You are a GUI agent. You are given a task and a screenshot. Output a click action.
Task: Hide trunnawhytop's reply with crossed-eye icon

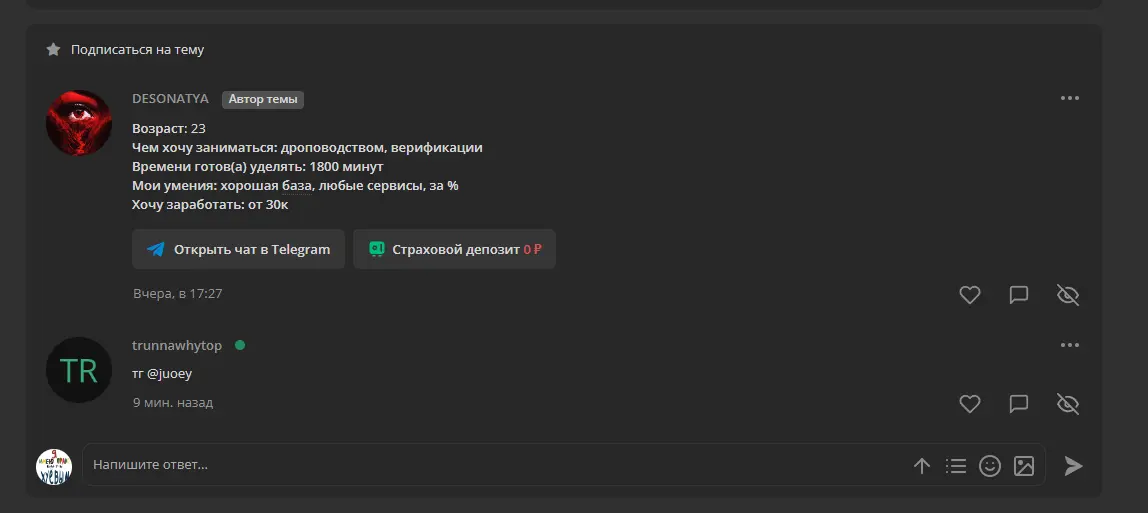tap(1068, 404)
